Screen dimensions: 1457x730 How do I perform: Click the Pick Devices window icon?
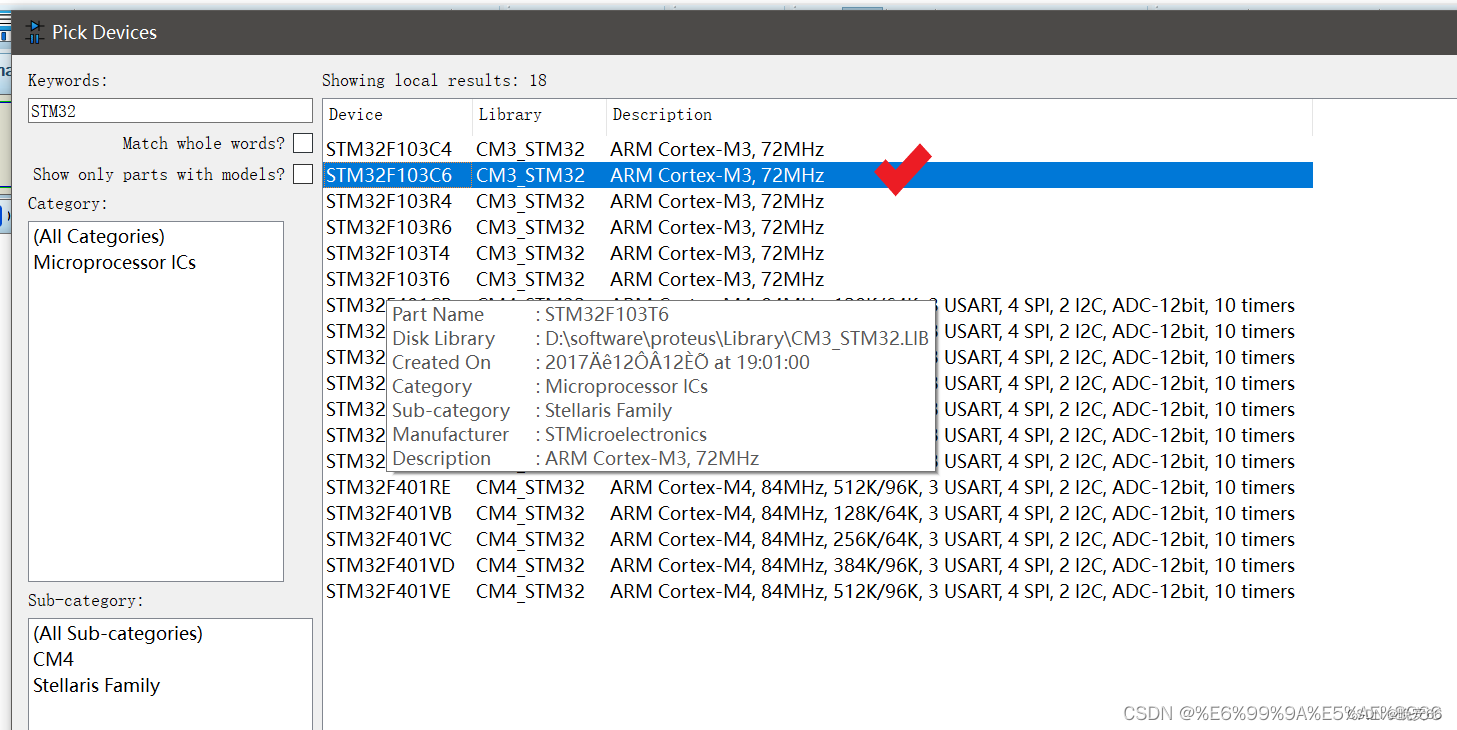[34, 32]
